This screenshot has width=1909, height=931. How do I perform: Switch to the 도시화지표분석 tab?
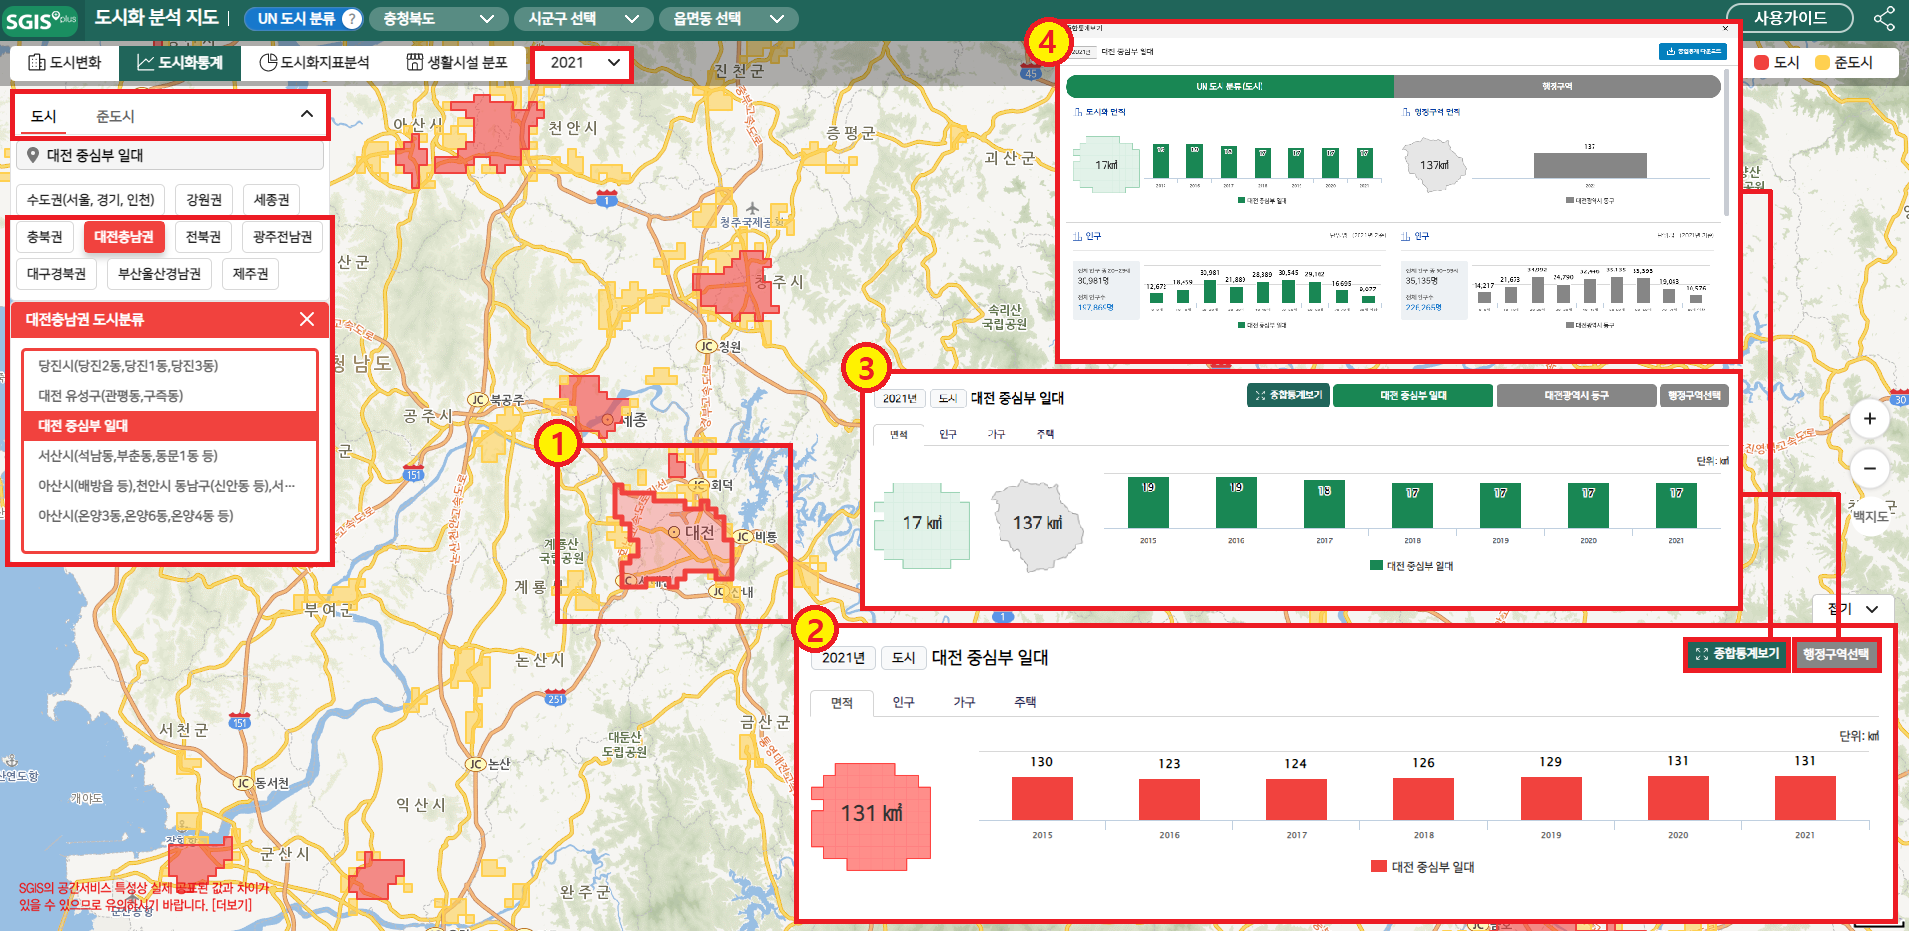(x=314, y=62)
